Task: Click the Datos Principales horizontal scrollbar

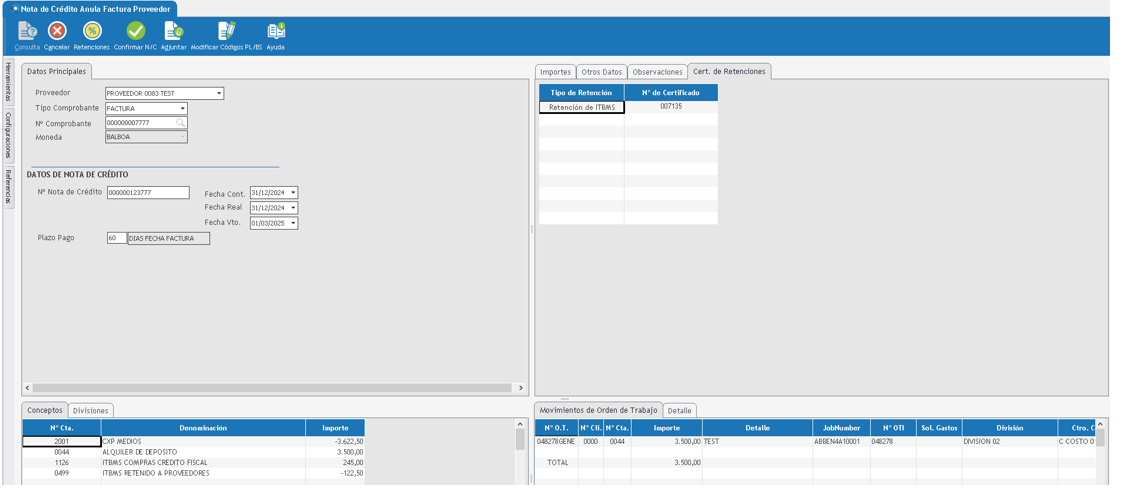Action: pyautogui.click(x=274, y=387)
